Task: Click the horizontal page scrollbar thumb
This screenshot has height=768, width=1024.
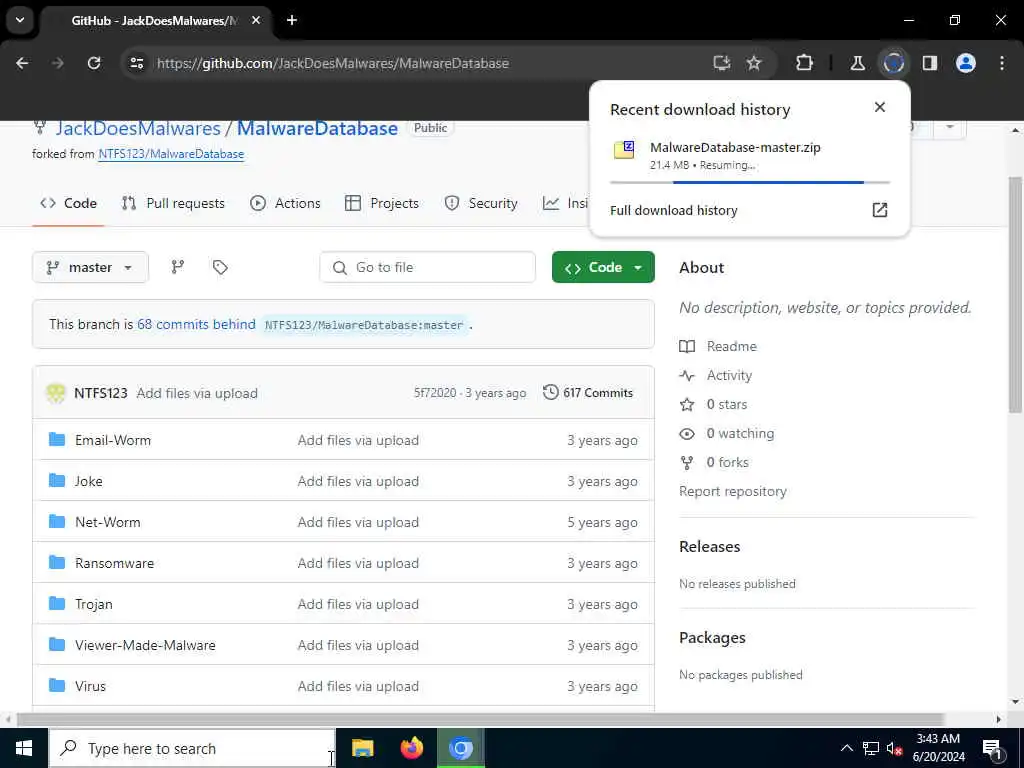Action: (x=480, y=719)
